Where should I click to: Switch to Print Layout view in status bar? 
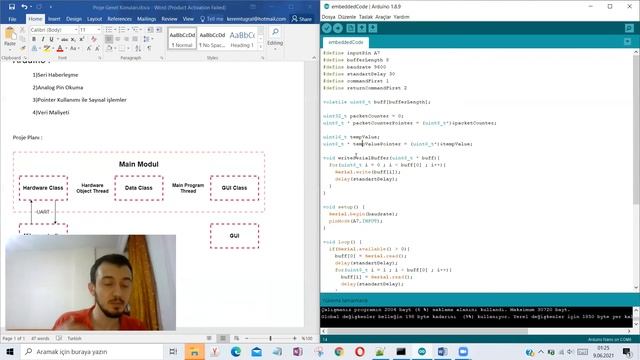click(223, 338)
